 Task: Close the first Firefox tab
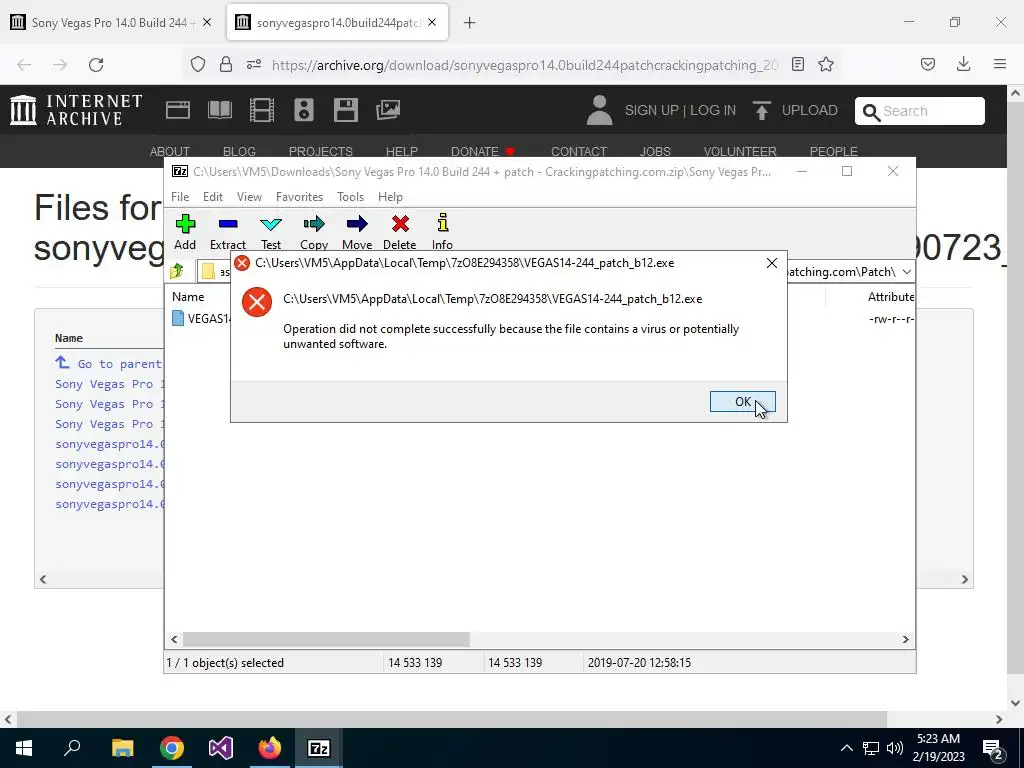[x=207, y=22]
